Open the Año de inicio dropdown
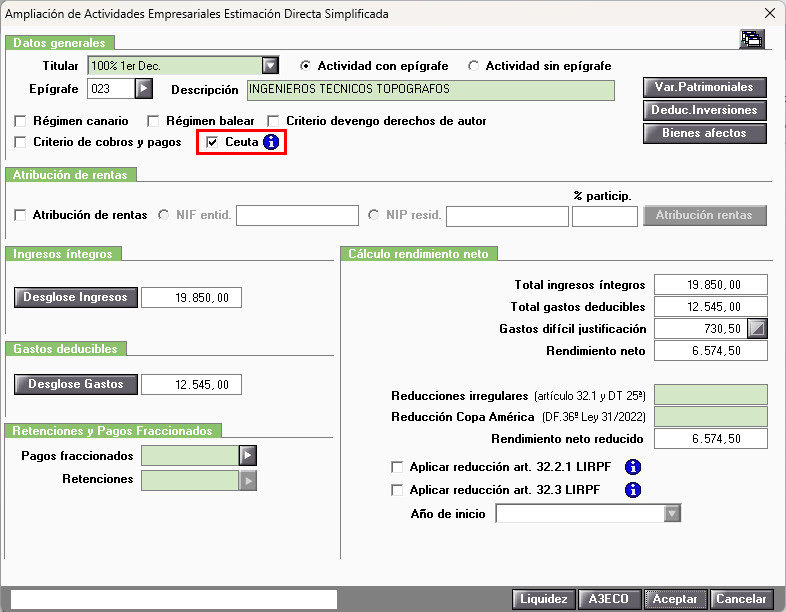This screenshot has width=786, height=612. [x=672, y=514]
